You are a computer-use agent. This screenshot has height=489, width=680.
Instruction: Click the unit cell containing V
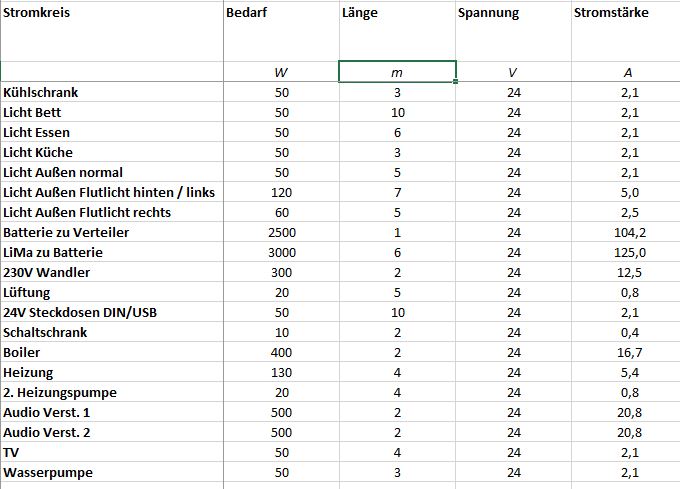point(513,72)
